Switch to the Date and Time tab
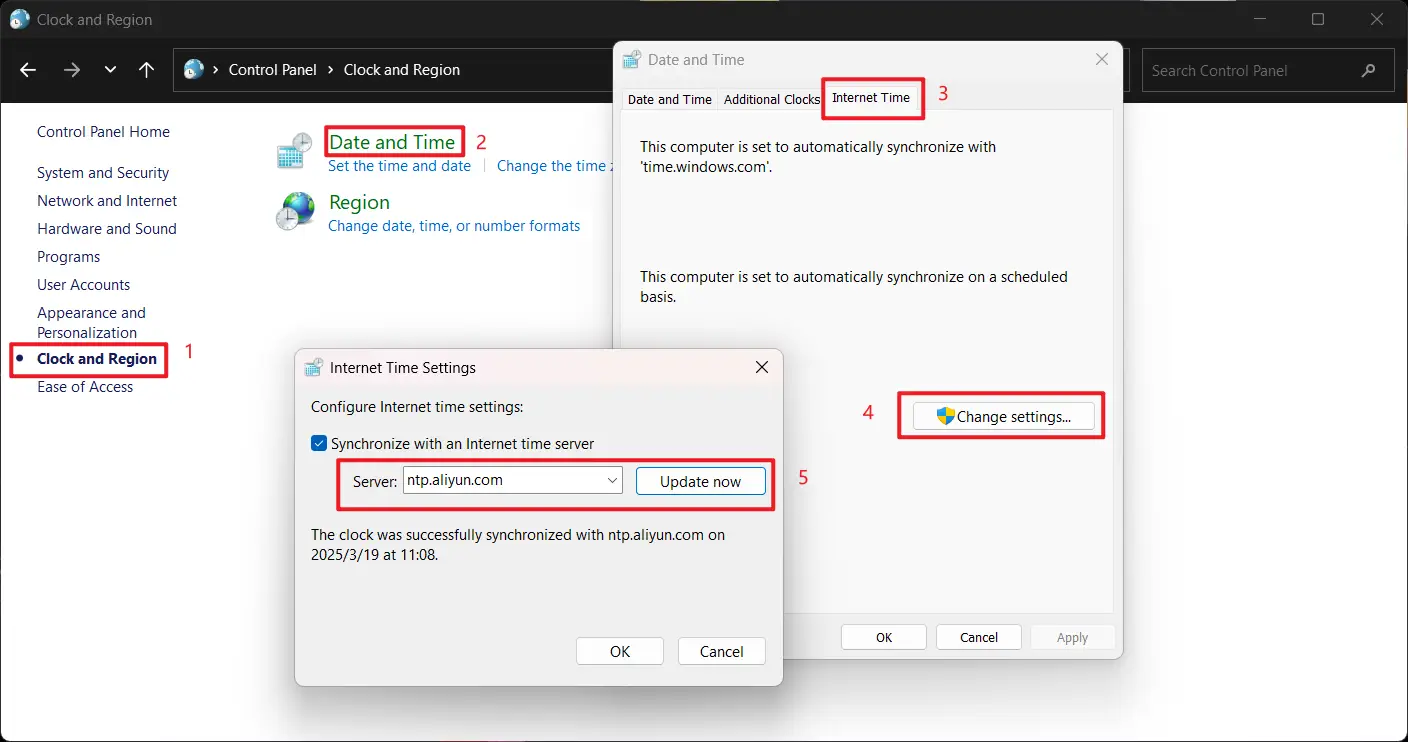The width and height of the screenshot is (1408, 742). 669,99
